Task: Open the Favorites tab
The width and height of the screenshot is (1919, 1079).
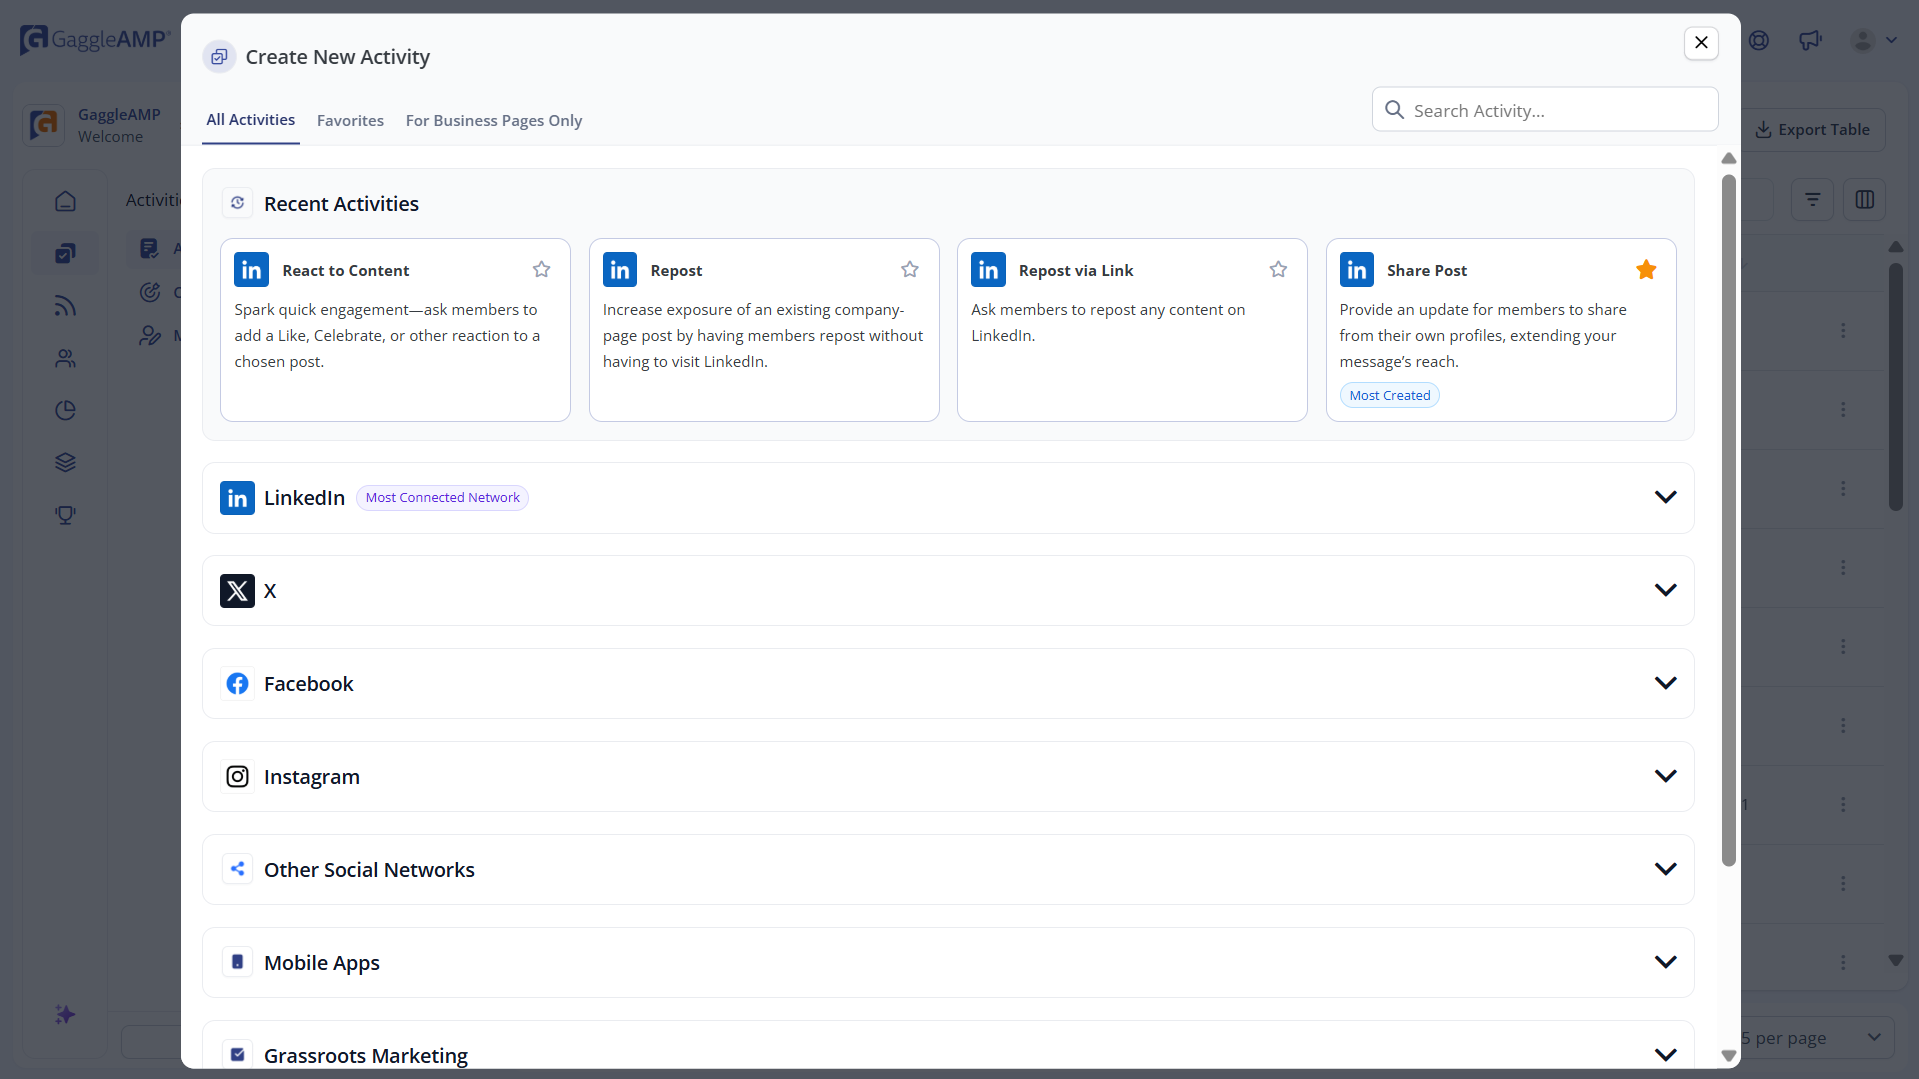Action: click(350, 121)
